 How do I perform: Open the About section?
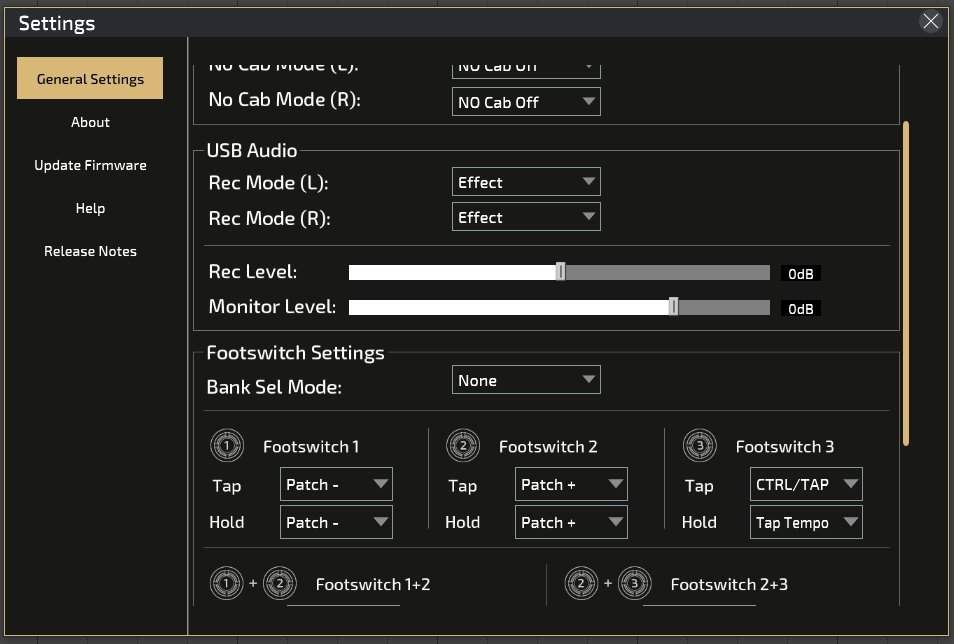pos(90,122)
